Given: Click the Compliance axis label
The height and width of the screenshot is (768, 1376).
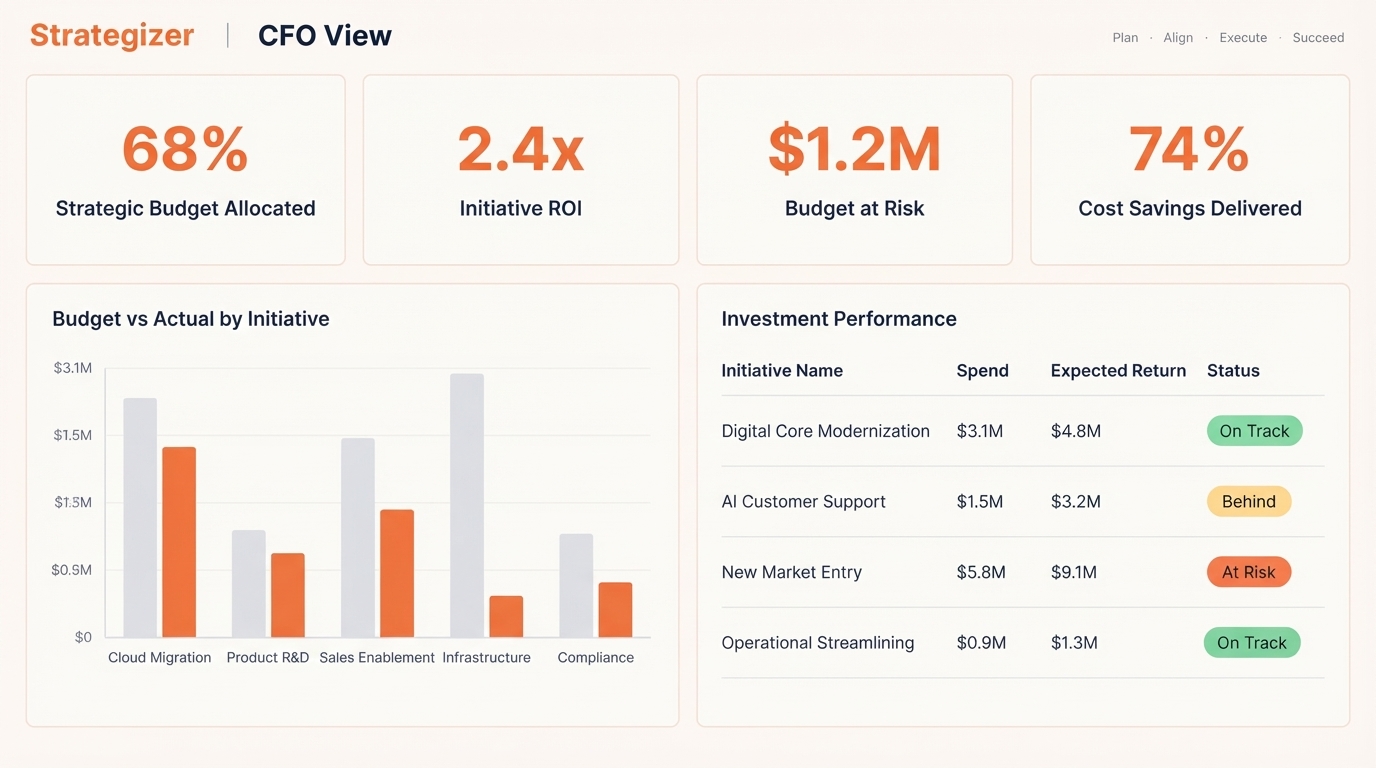Looking at the screenshot, I should tap(596, 658).
